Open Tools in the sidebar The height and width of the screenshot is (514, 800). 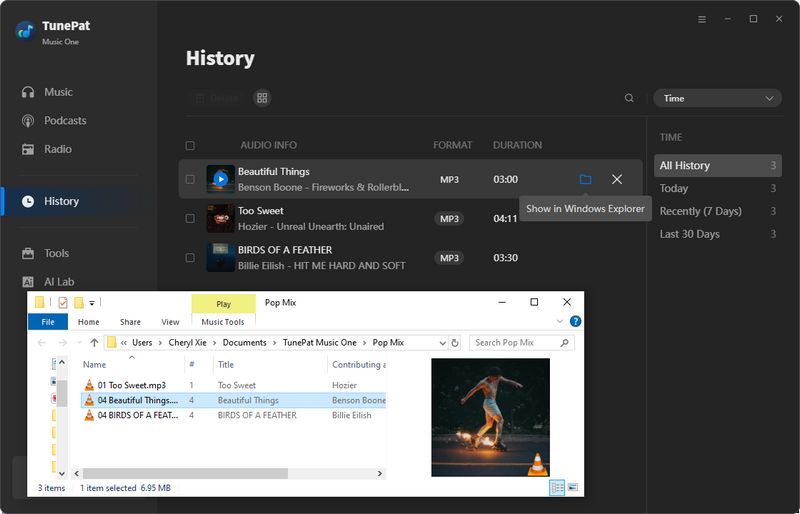(45, 253)
